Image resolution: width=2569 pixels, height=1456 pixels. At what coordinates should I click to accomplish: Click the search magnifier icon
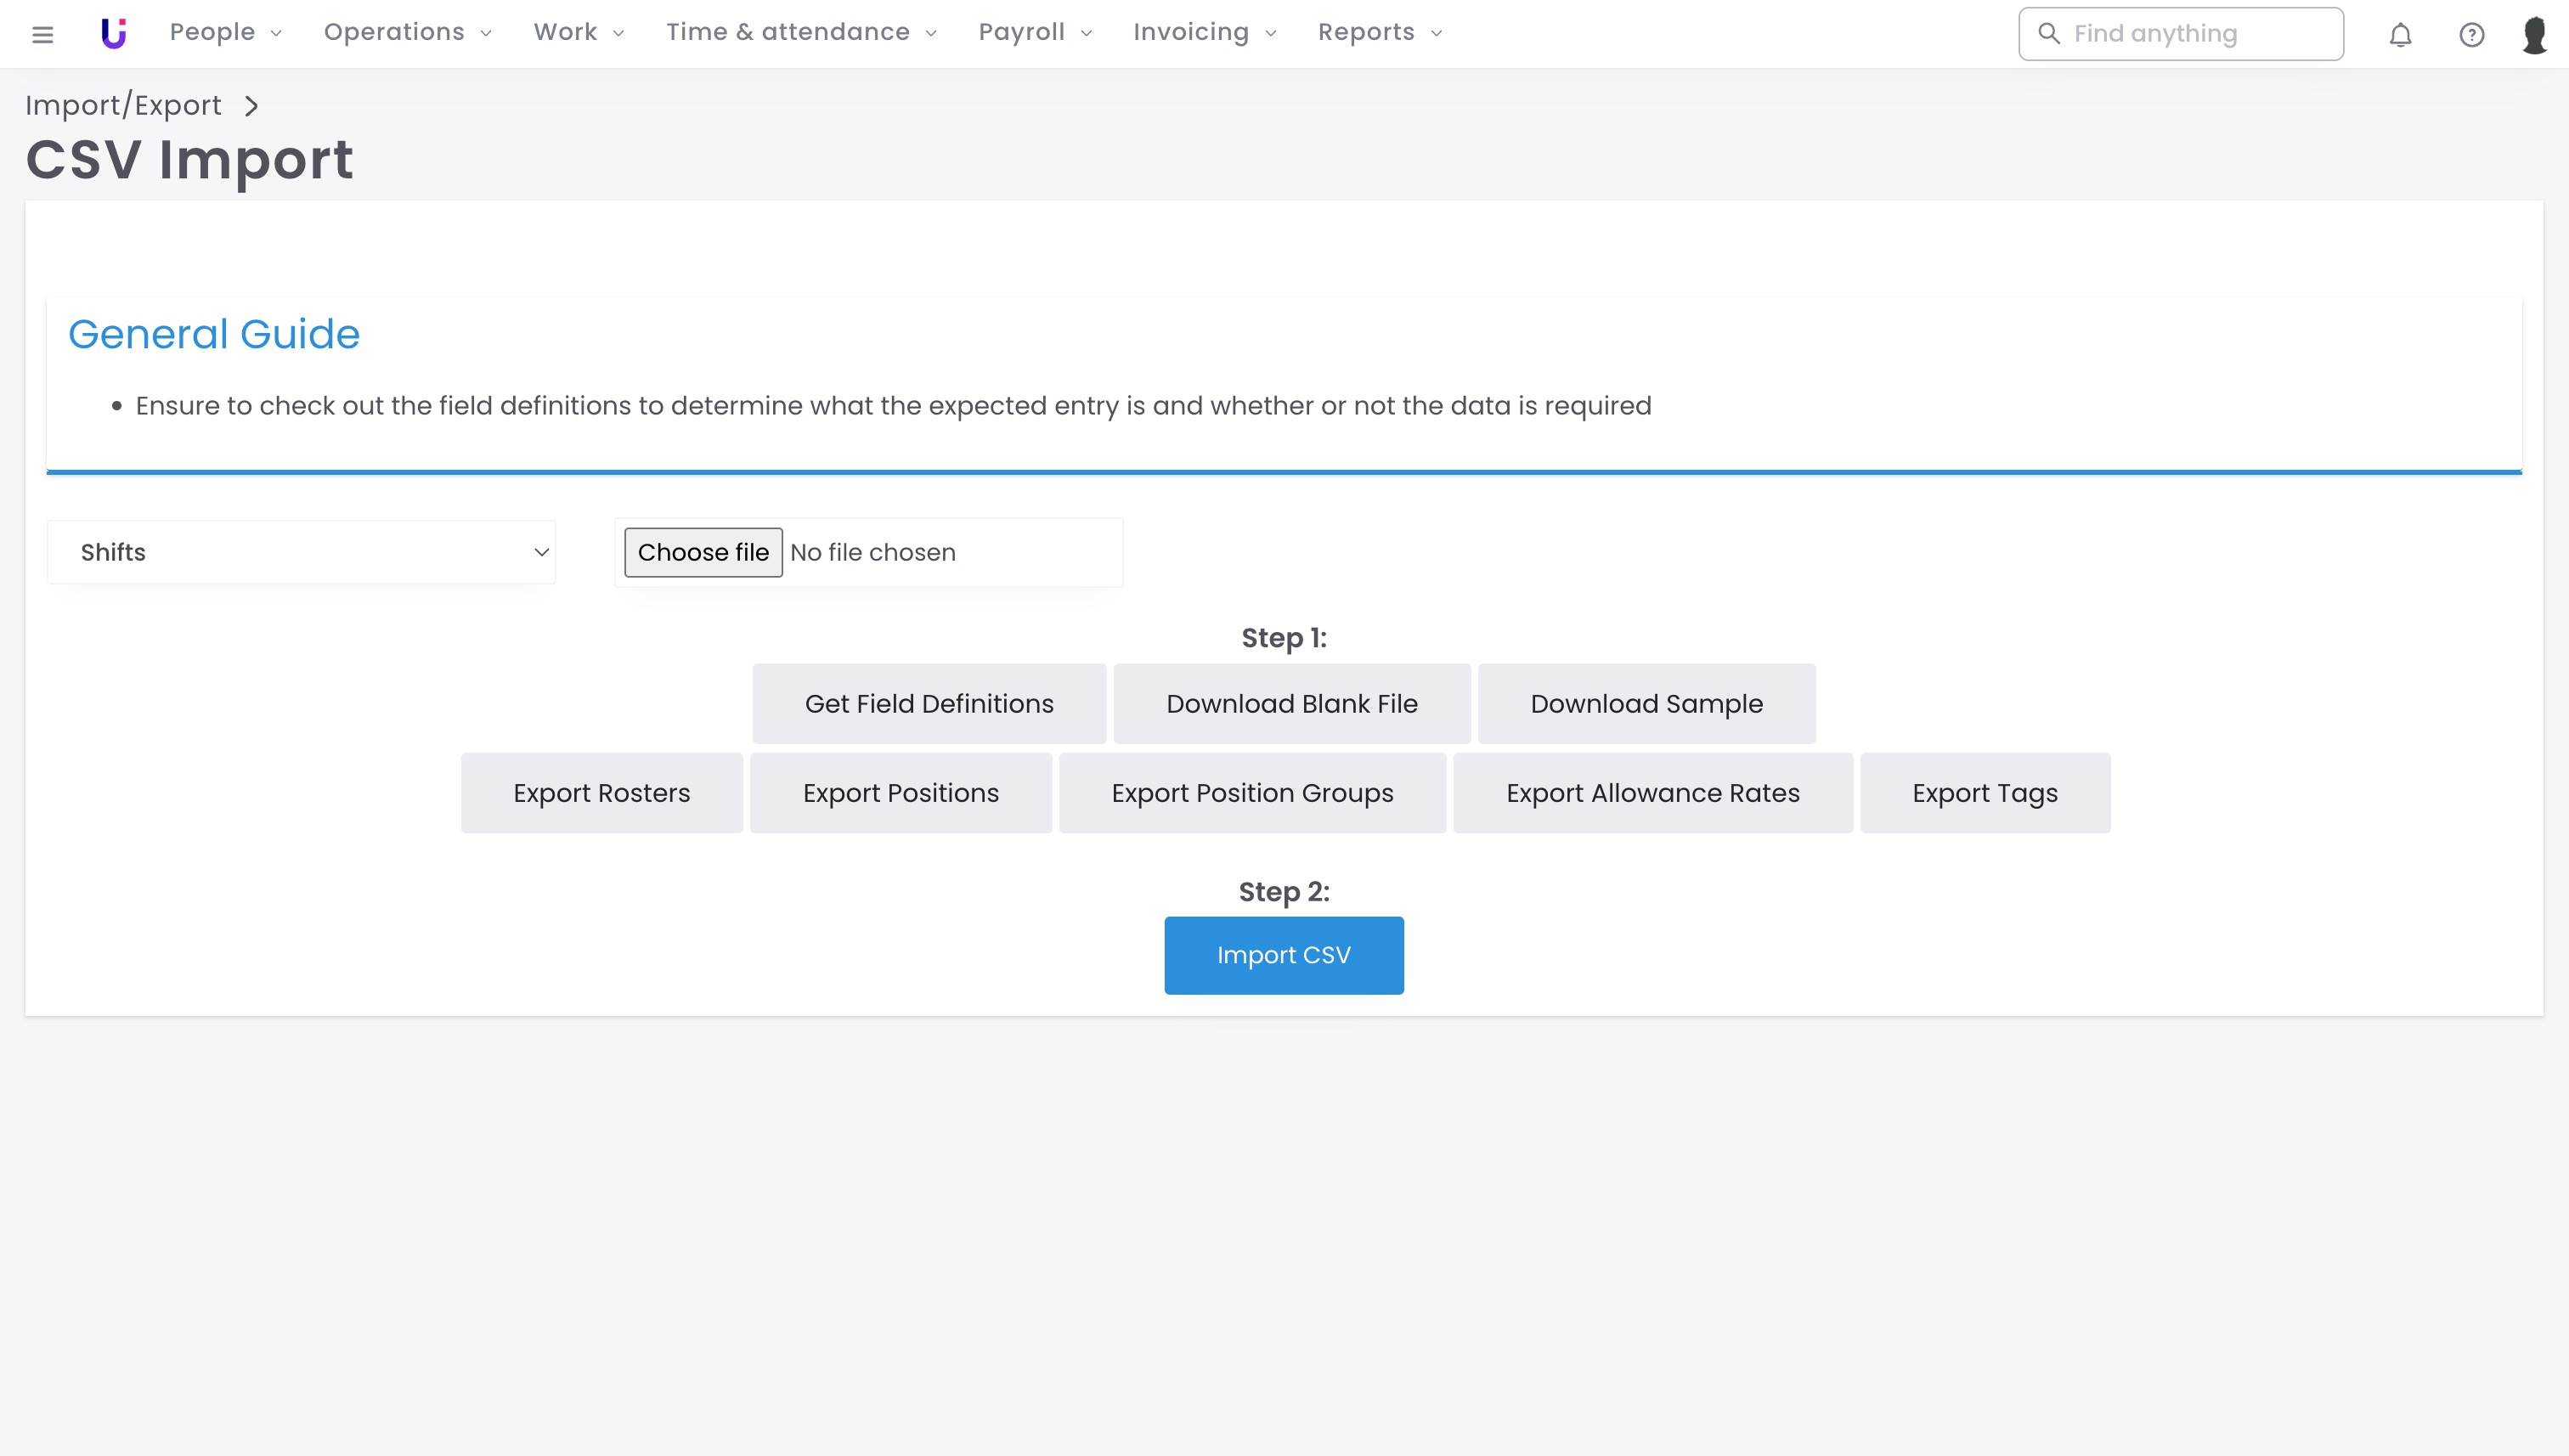[x=2048, y=34]
